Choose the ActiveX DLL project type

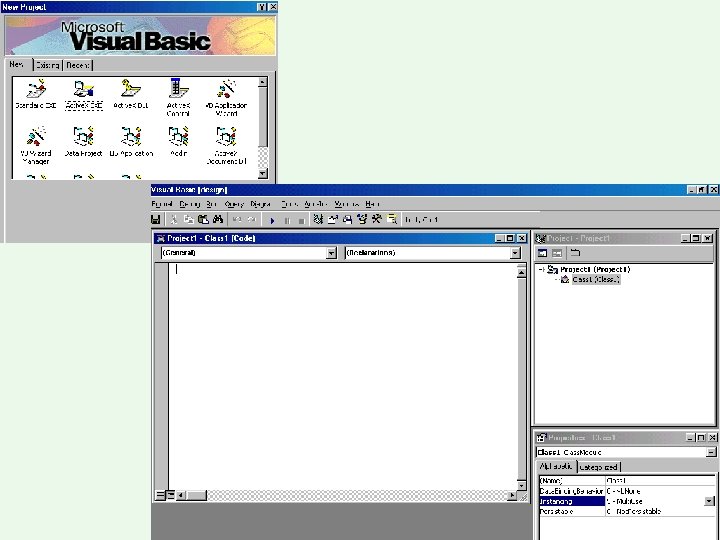pyautogui.click(x=131, y=94)
